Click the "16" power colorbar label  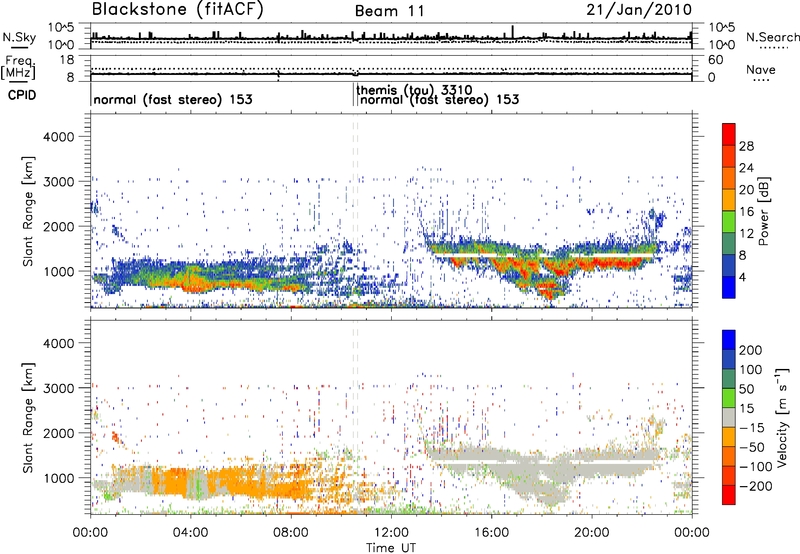pyautogui.click(x=746, y=212)
